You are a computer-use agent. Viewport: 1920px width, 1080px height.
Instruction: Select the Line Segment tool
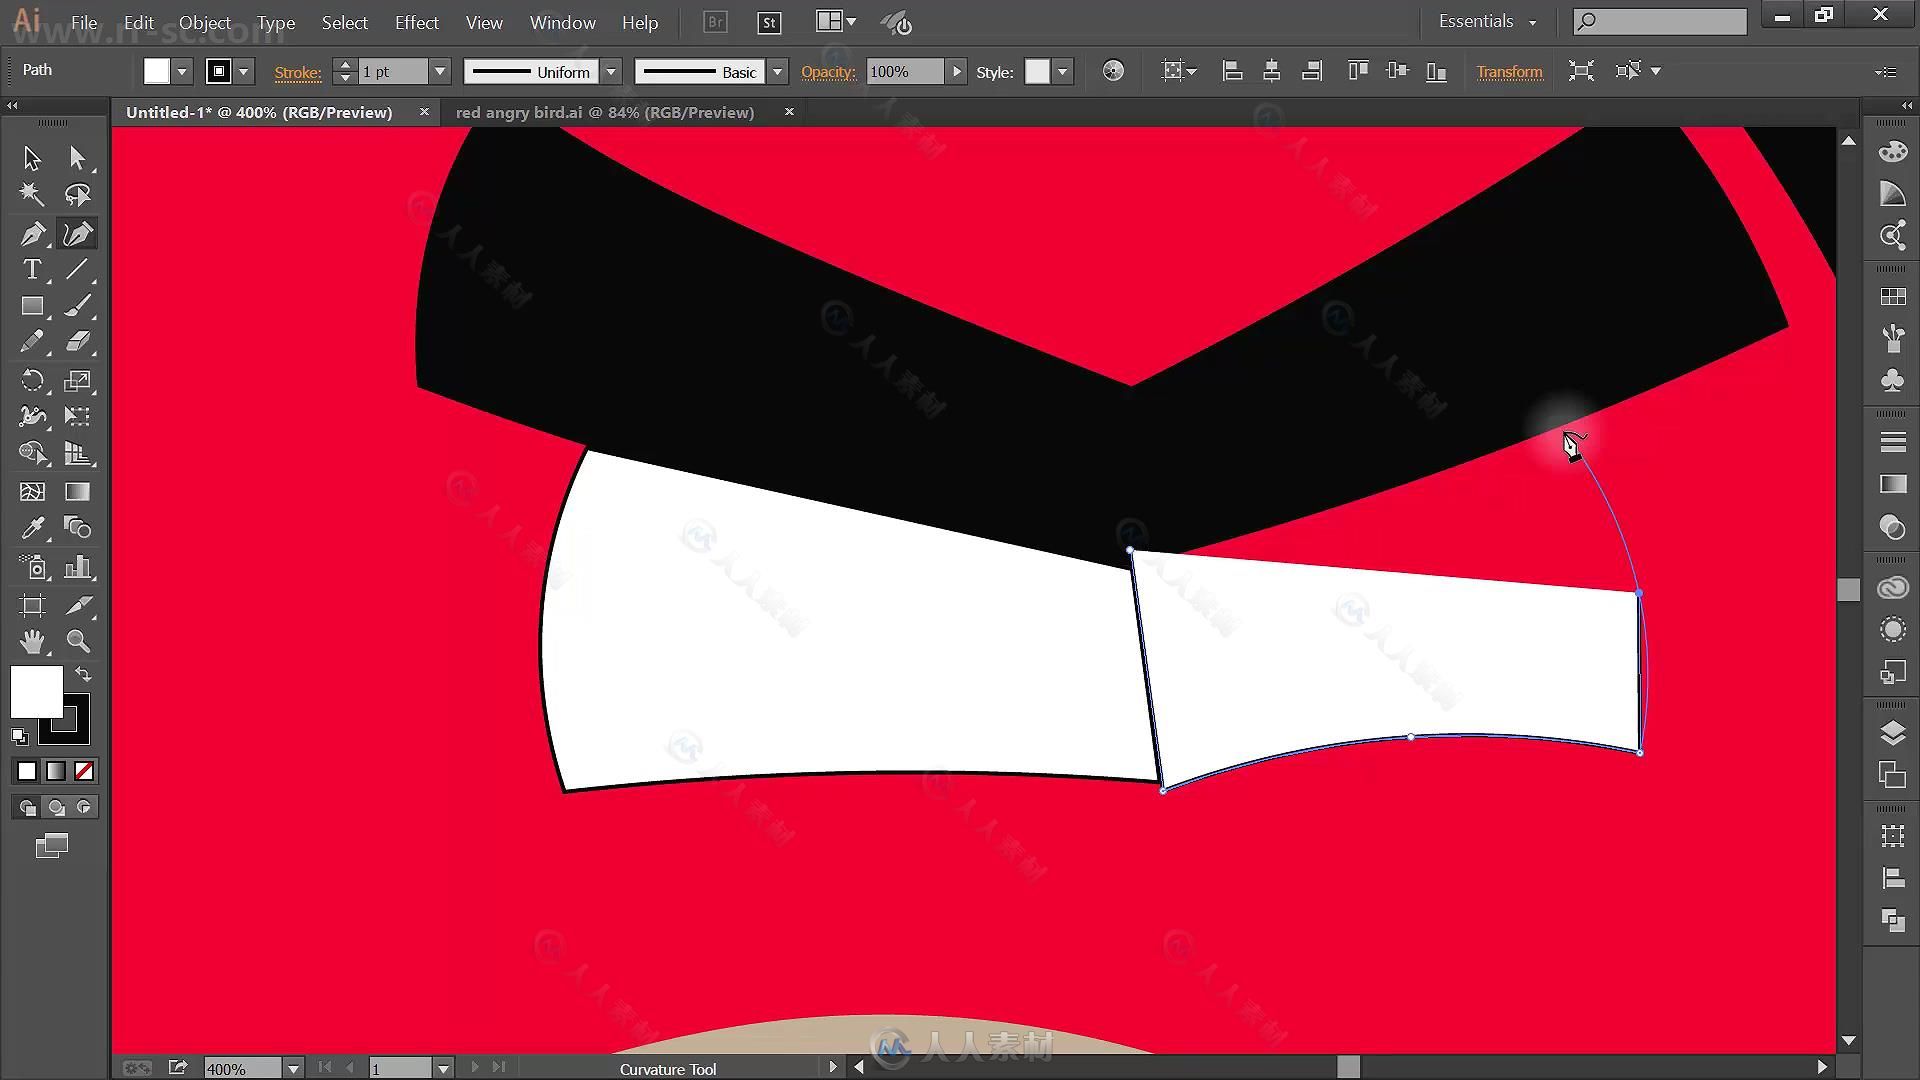pyautogui.click(x=77, y=270)
